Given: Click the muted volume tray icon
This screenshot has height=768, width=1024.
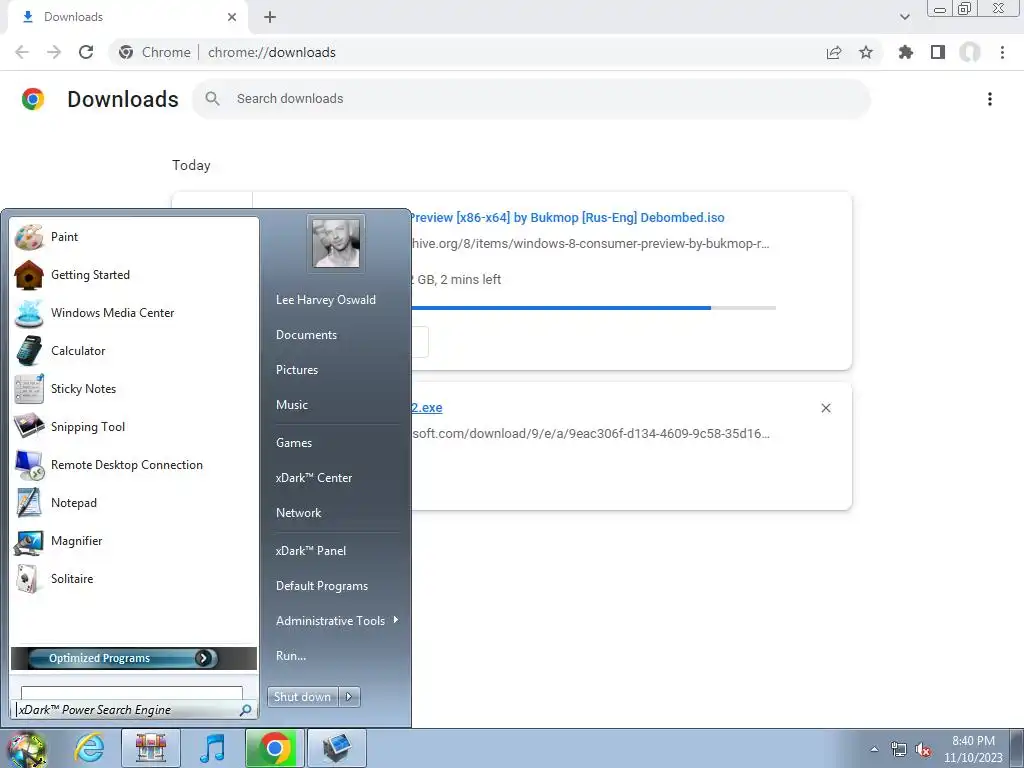Looking at the screenshot, I should pos(923,750).
